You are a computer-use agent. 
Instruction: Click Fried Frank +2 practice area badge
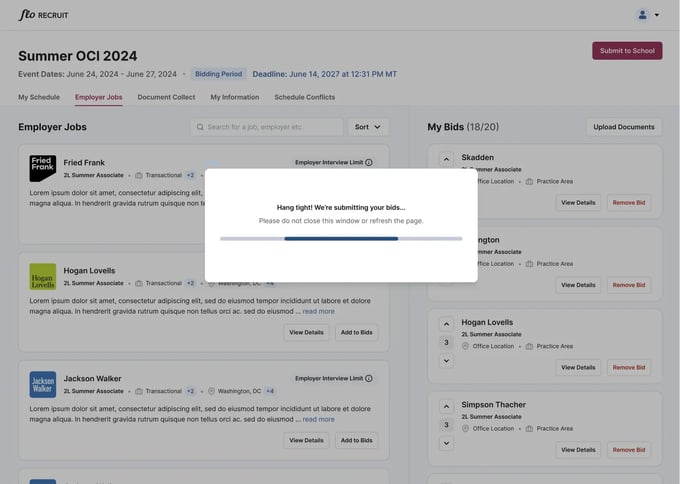coord(190,175)
